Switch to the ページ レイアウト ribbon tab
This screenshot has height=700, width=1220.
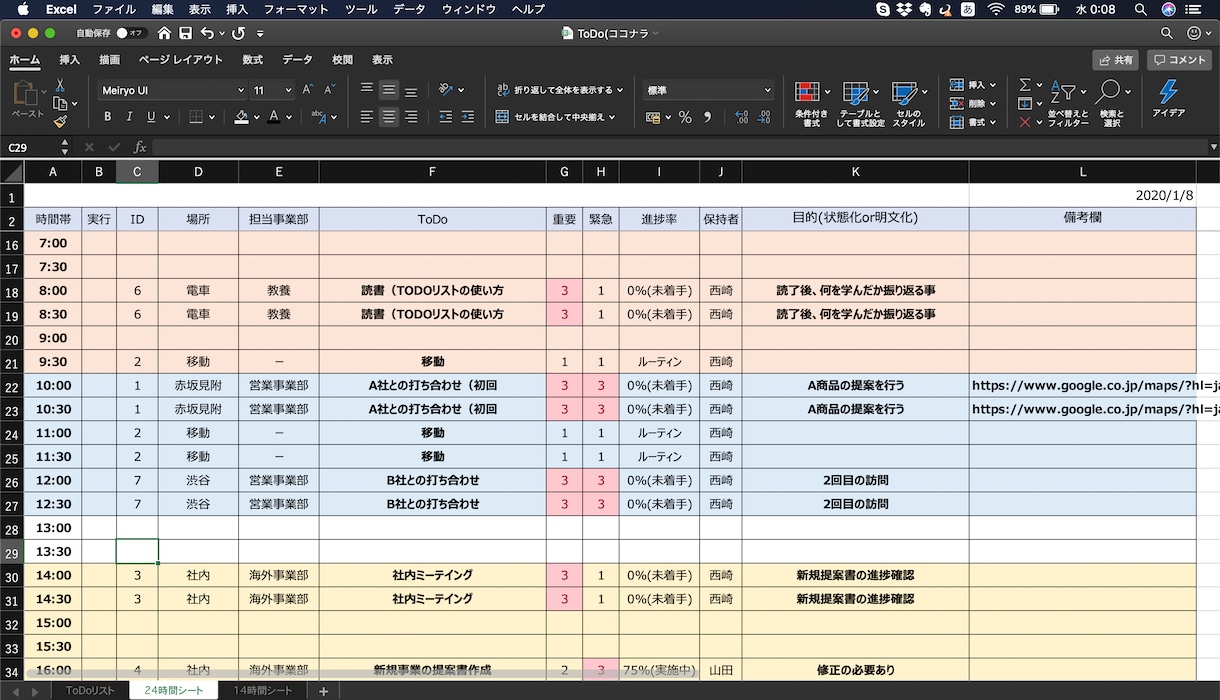[181, 60]
